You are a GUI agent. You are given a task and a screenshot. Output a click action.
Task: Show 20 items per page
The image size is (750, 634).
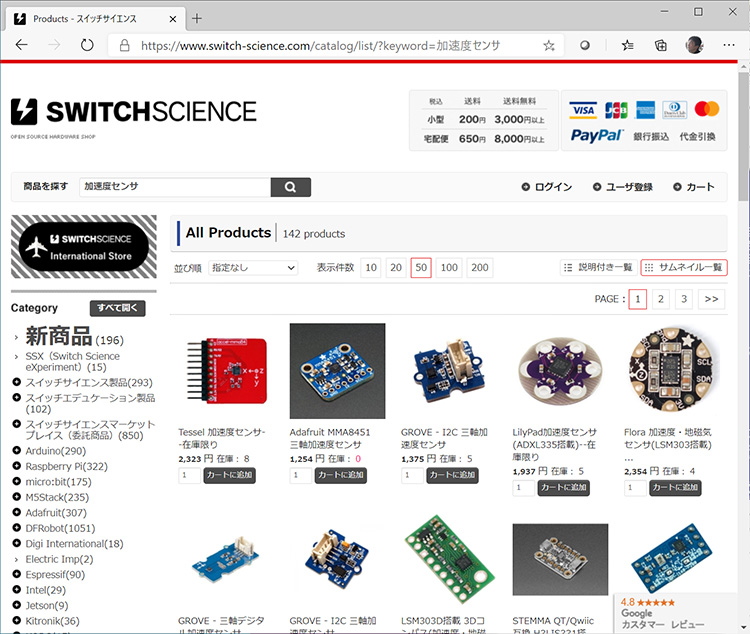click(396, 267)
